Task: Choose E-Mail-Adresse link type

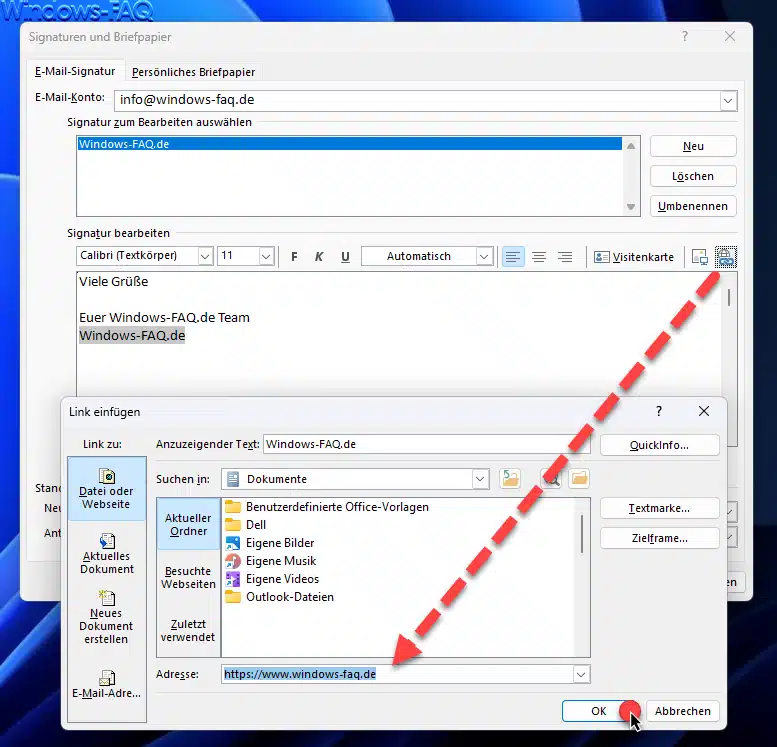Action: tap(107, 684)
